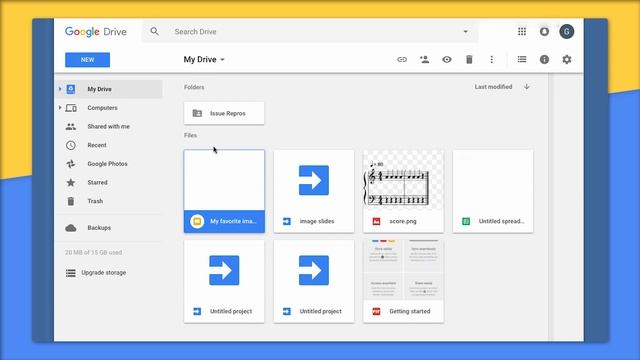Click the search magnifier icon

154,31
